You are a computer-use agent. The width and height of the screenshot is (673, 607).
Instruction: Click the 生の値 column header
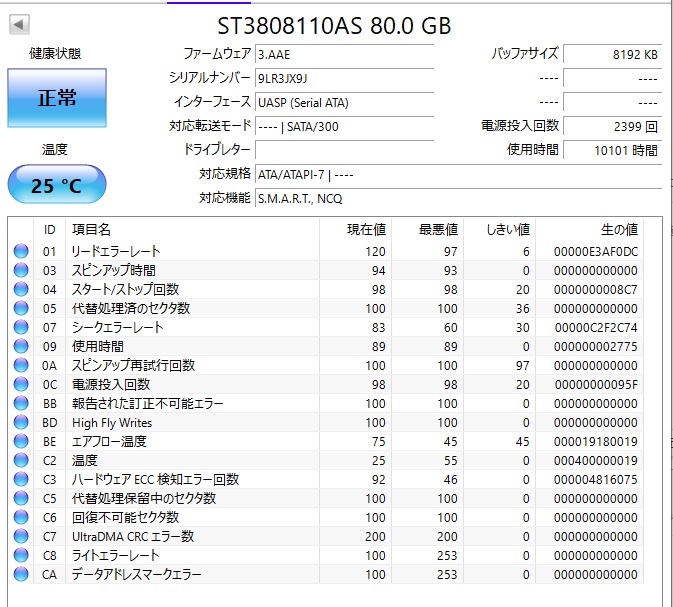(x=589, y=230)
